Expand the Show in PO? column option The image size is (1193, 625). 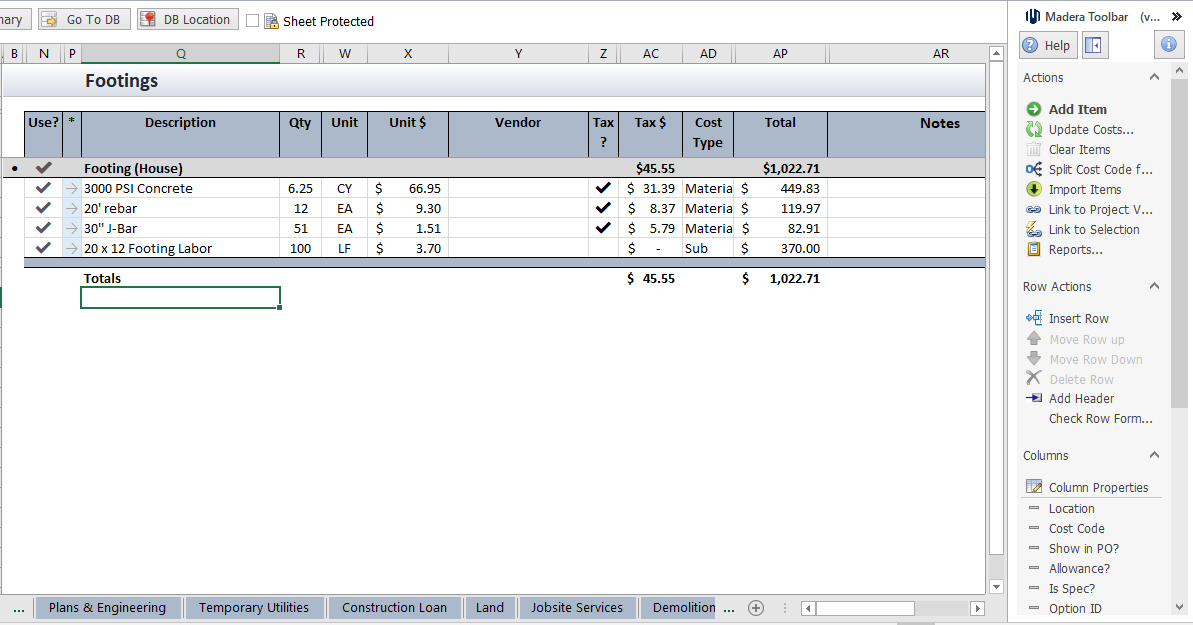tap(1033, 547)
